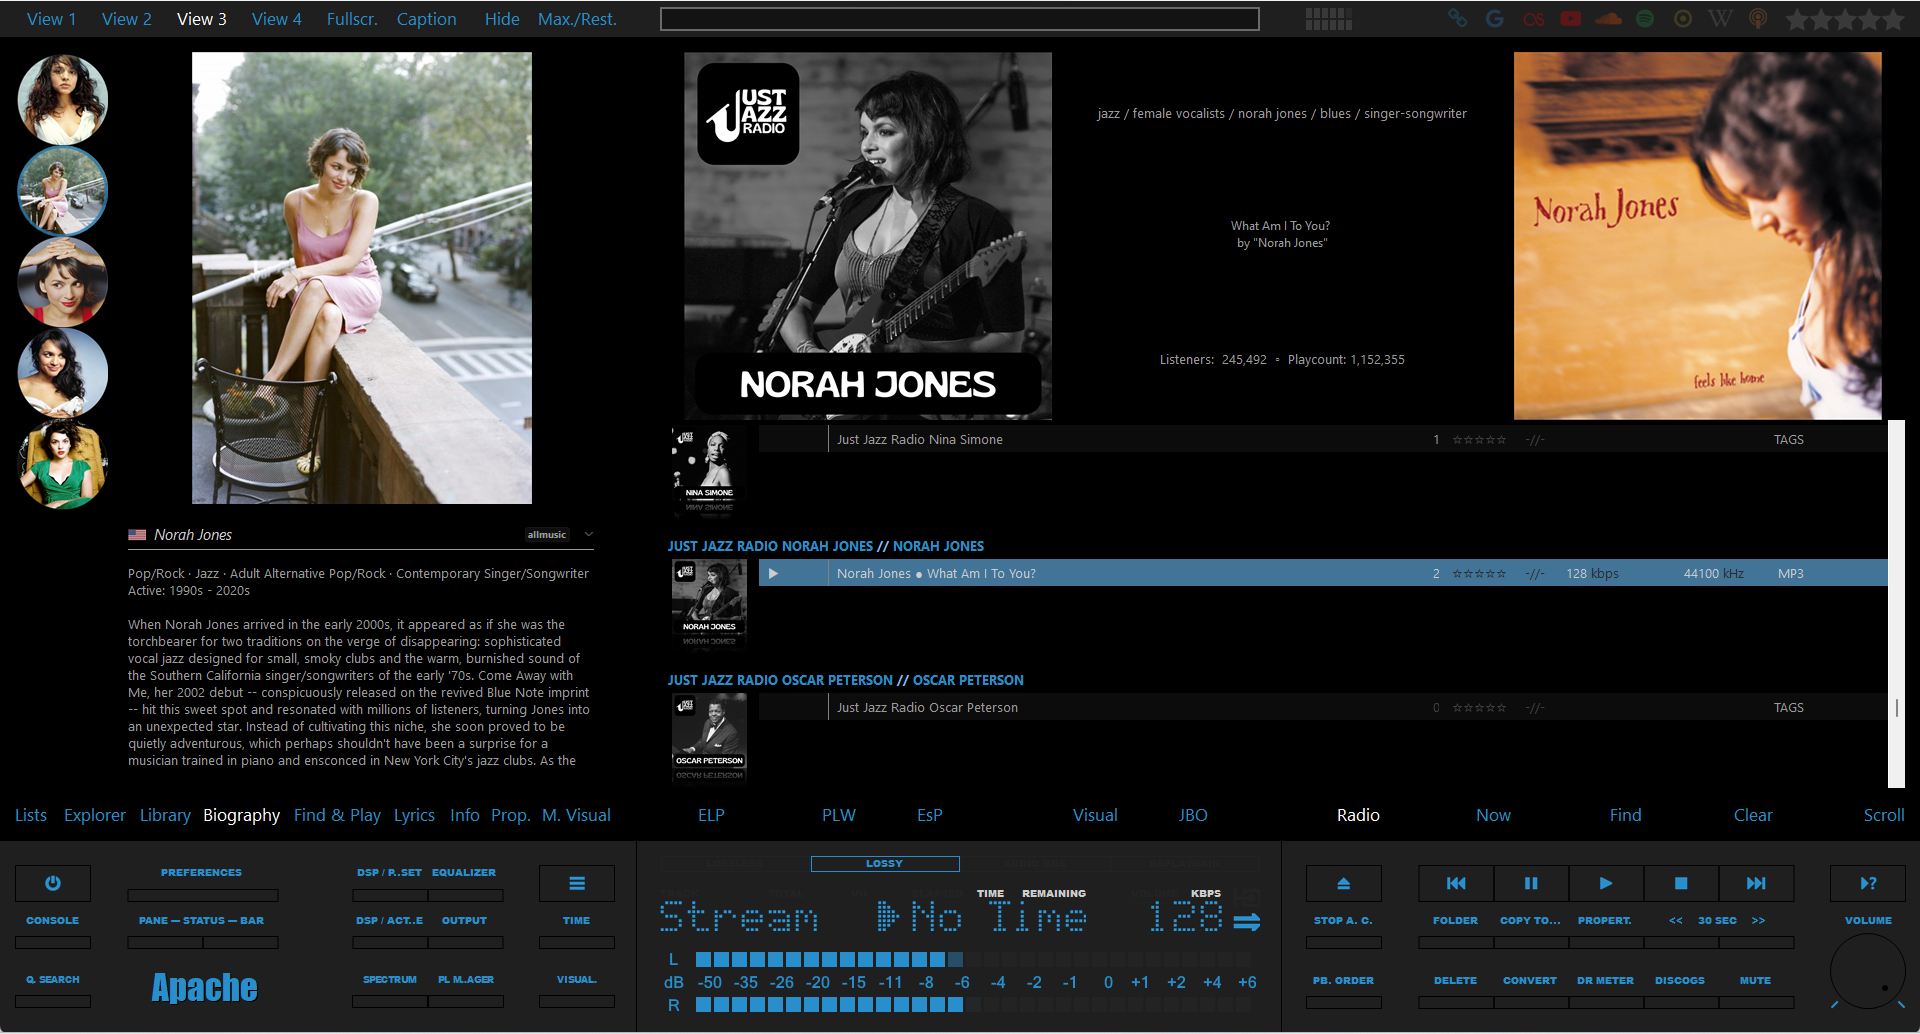Open the Lyrics tab
This screenshot has height=1034, width=1920.
[x=414, y=815]
